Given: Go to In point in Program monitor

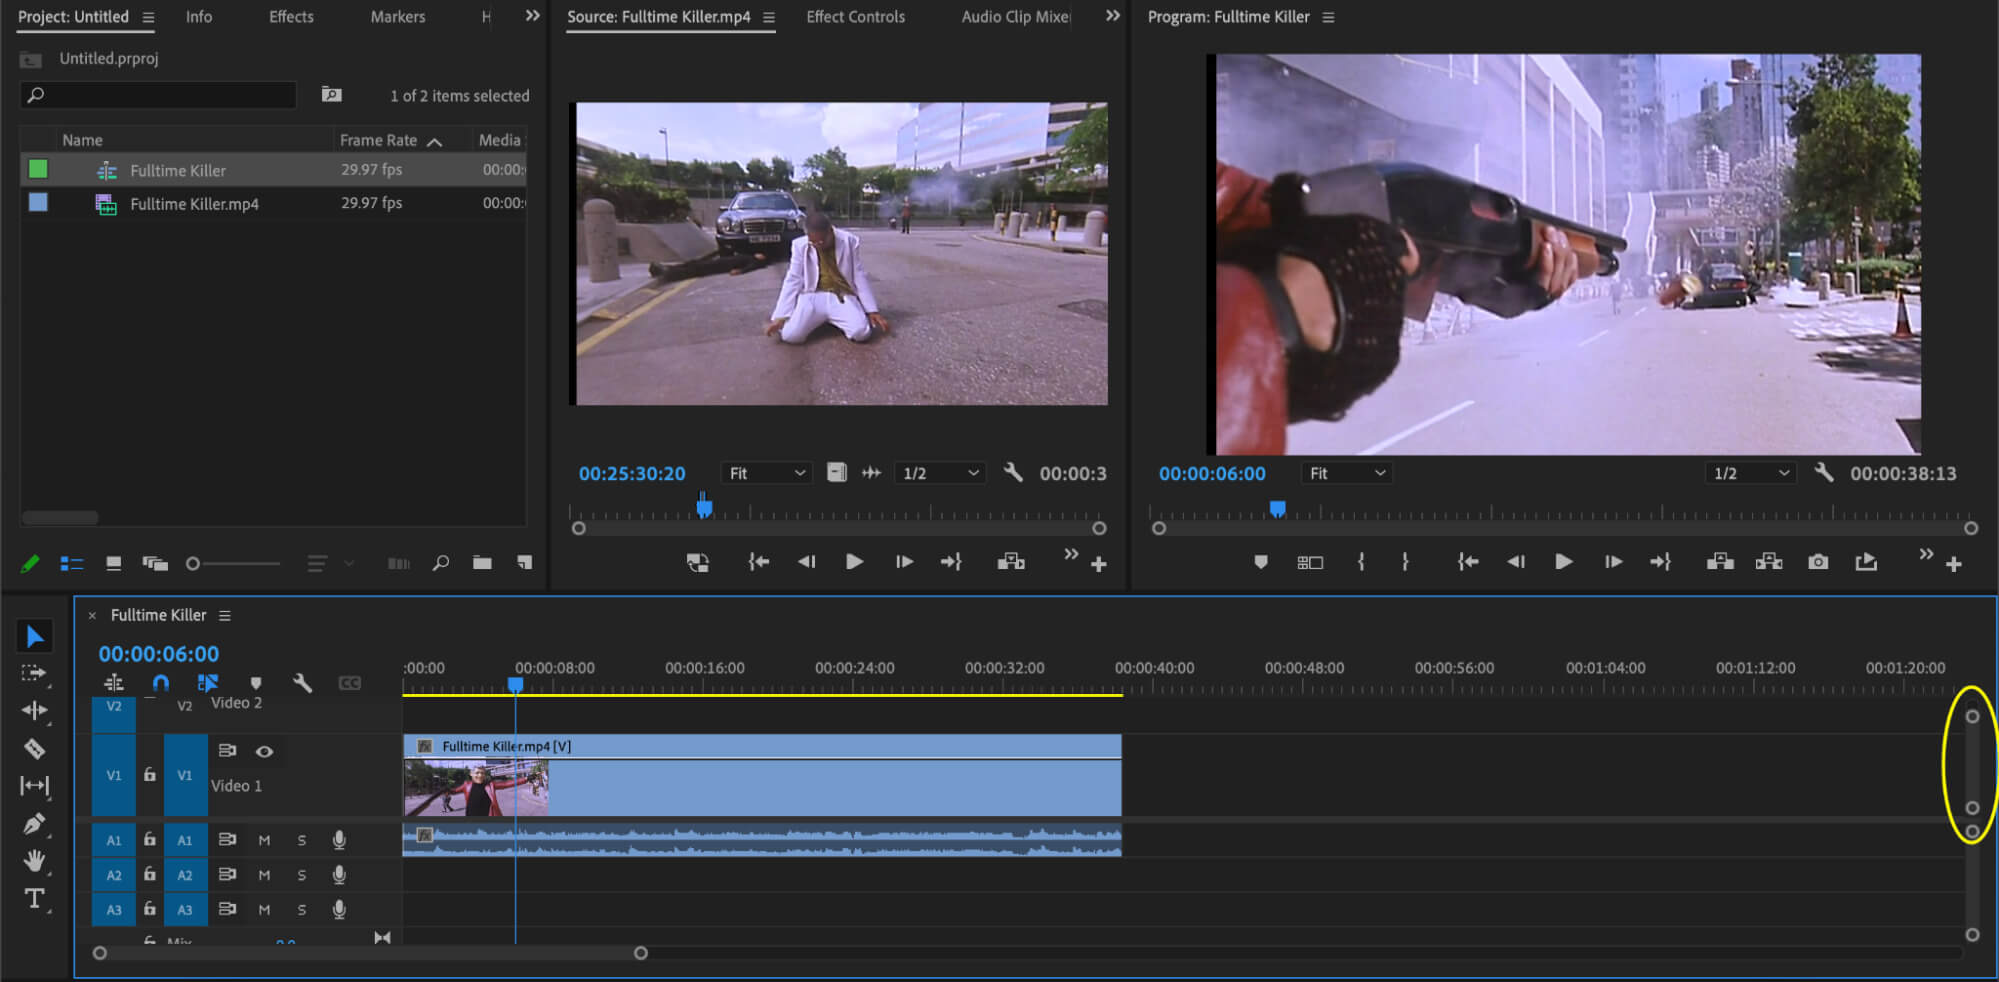Looking at the screenshot, I should [1467, 562].
